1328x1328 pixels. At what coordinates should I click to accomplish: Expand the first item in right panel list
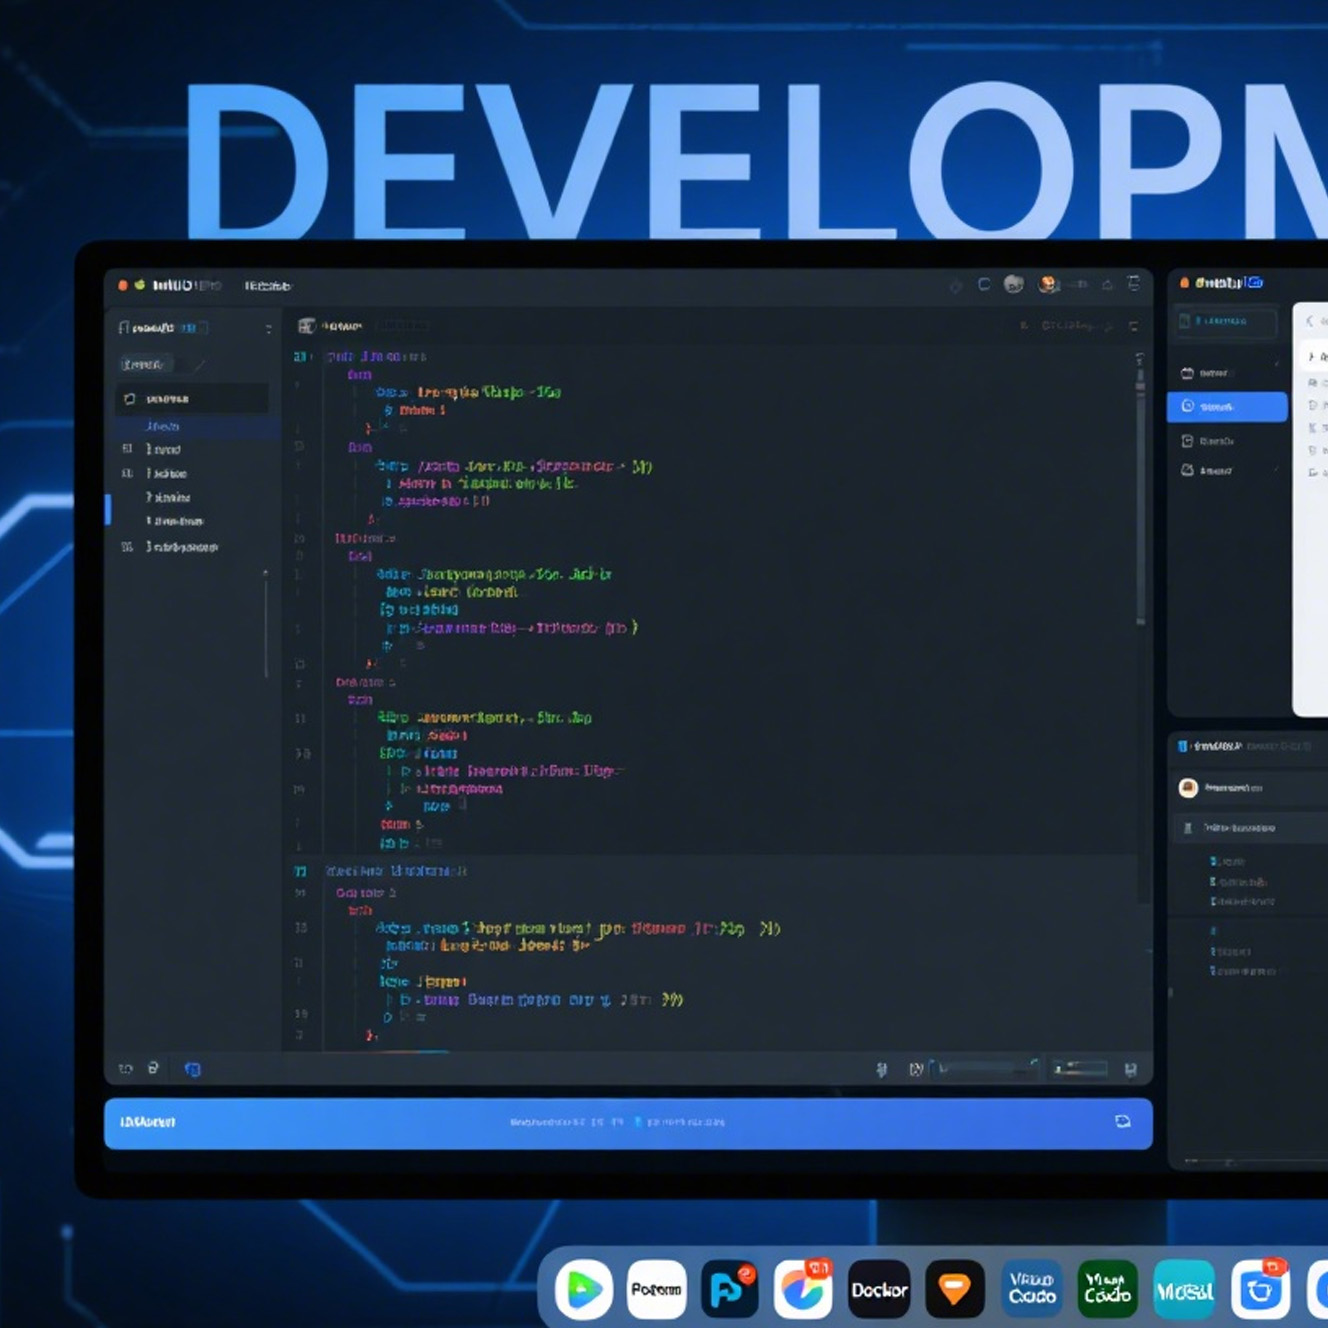click(1228, 373)
